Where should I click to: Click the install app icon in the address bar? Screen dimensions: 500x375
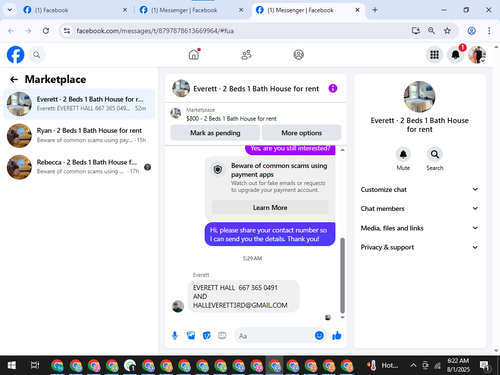(x=416, y=31)
